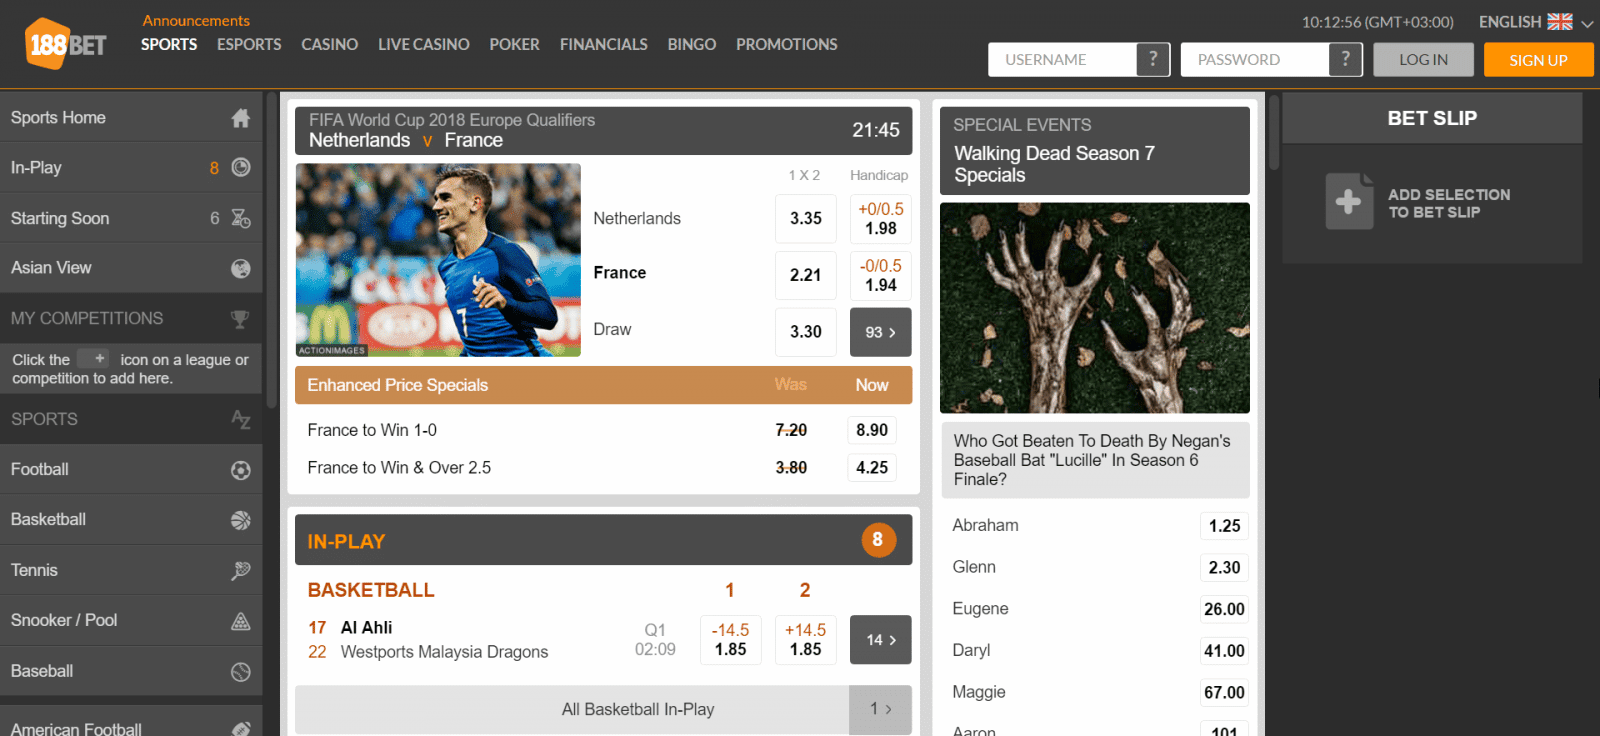This screenshot has height=736, width=1600.
Task: Select Netherlands 1X2 odds 3.35
Action: pyautogui.click(x=805, y=218)
